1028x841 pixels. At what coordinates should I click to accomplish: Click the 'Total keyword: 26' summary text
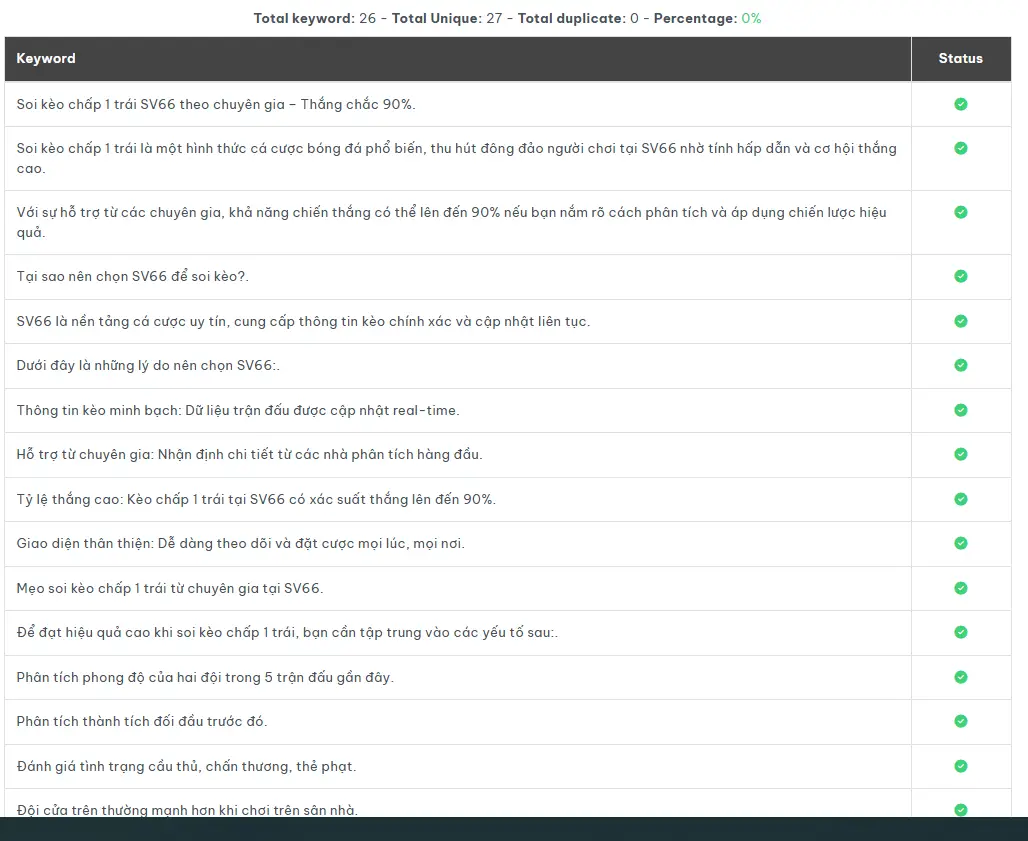tap(314, 18)
